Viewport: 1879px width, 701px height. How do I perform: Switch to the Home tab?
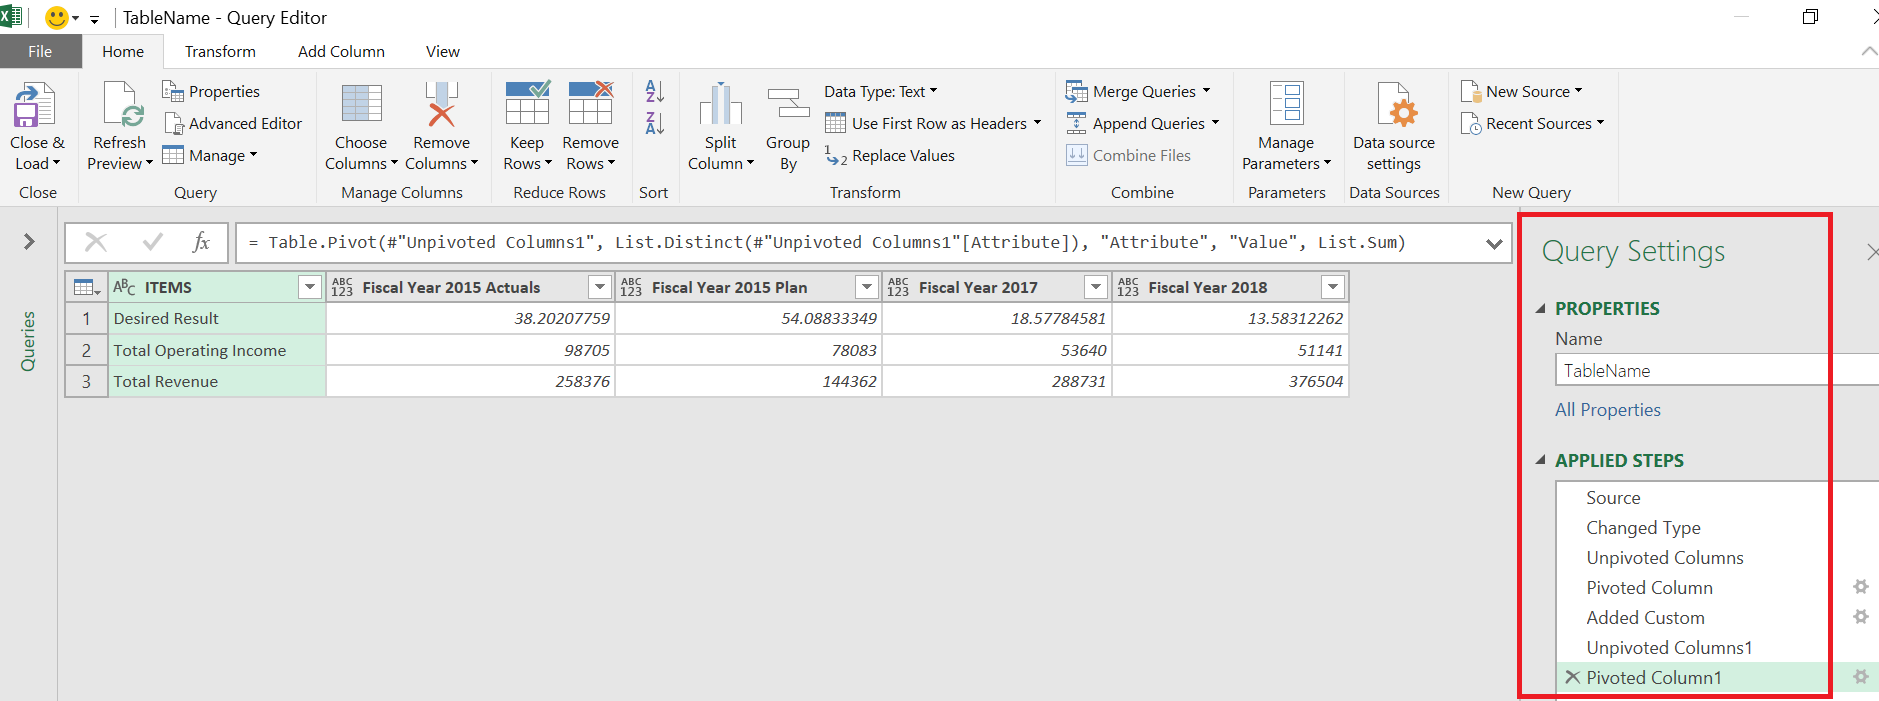123,51
